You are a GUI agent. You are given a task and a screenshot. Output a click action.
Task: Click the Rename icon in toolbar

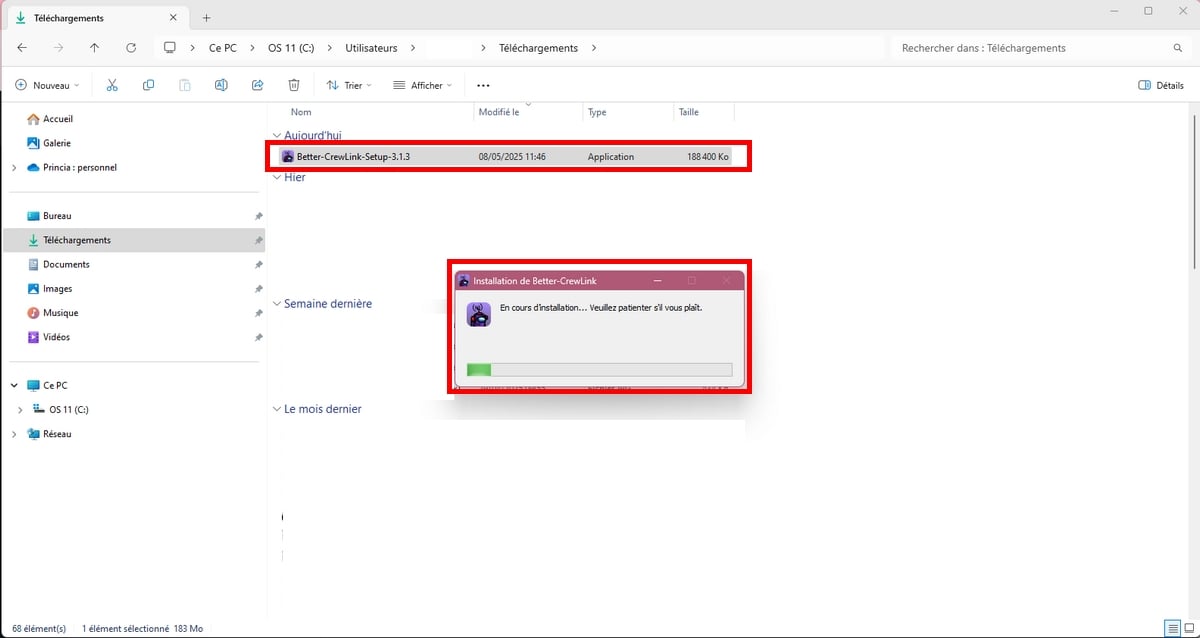(221, 85)
